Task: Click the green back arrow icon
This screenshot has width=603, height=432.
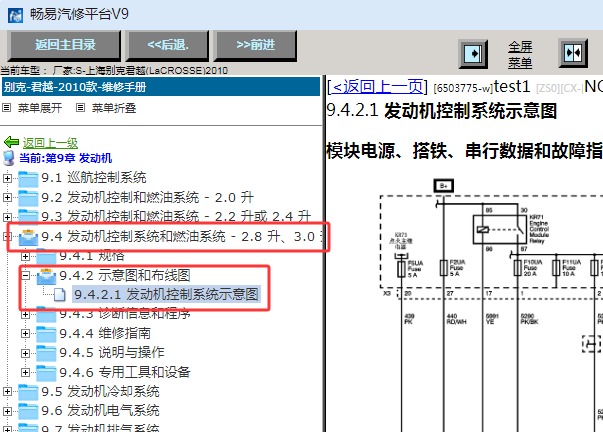Action: click(12, 142)
